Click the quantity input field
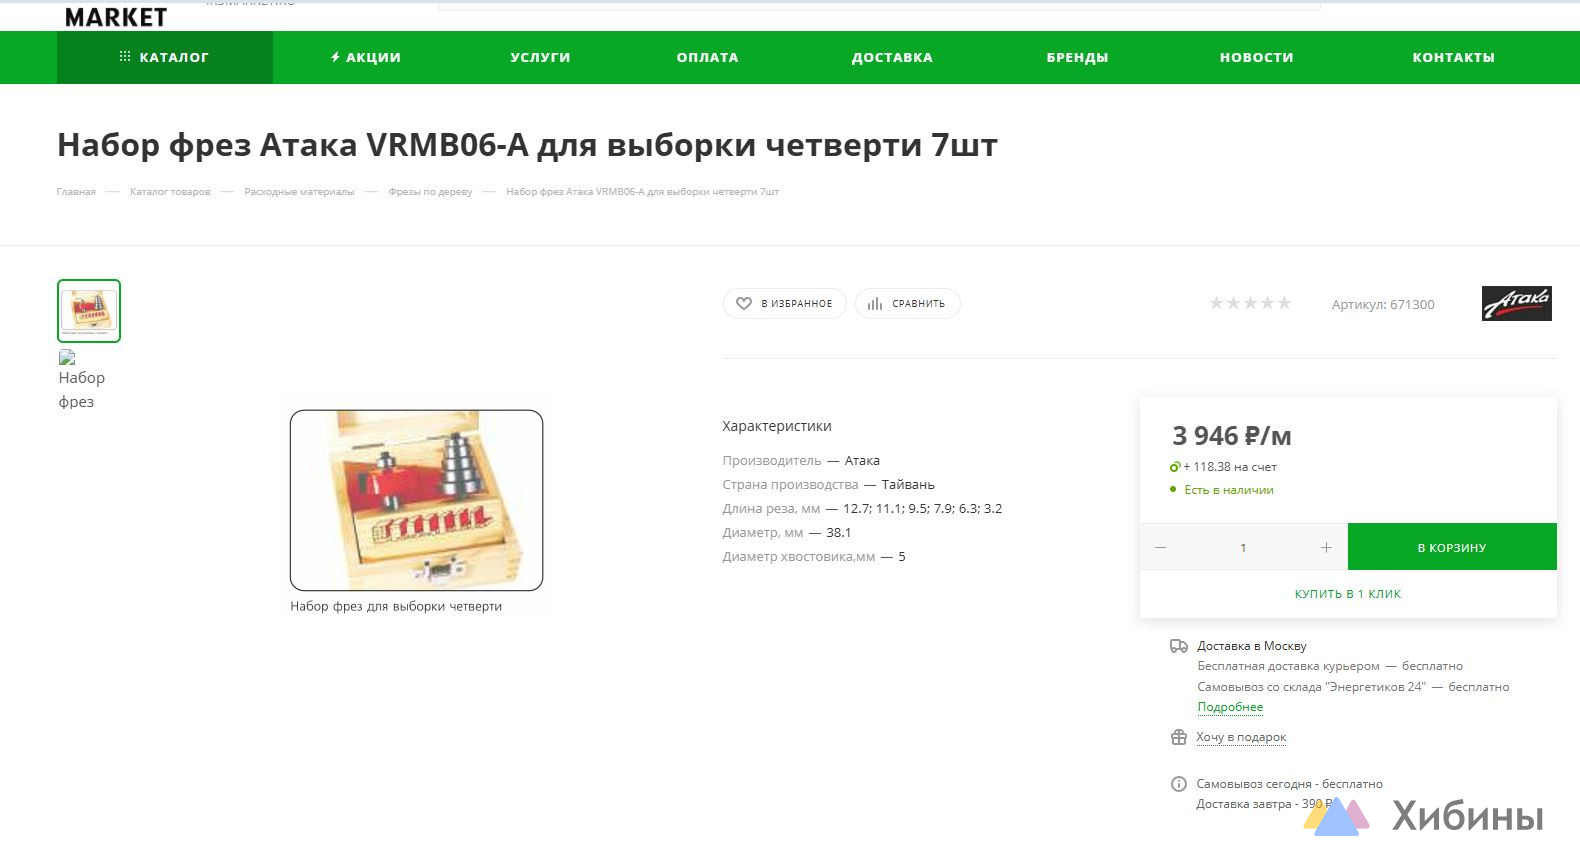1580x861 pixels. (x=1243, y=547)
